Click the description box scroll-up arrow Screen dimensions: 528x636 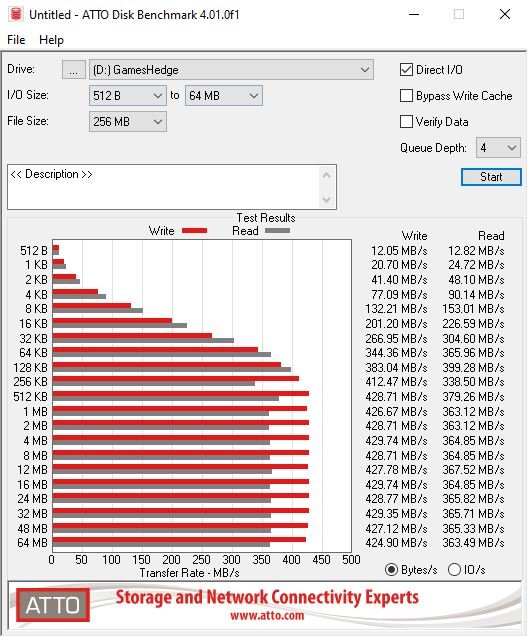[326, 176]
